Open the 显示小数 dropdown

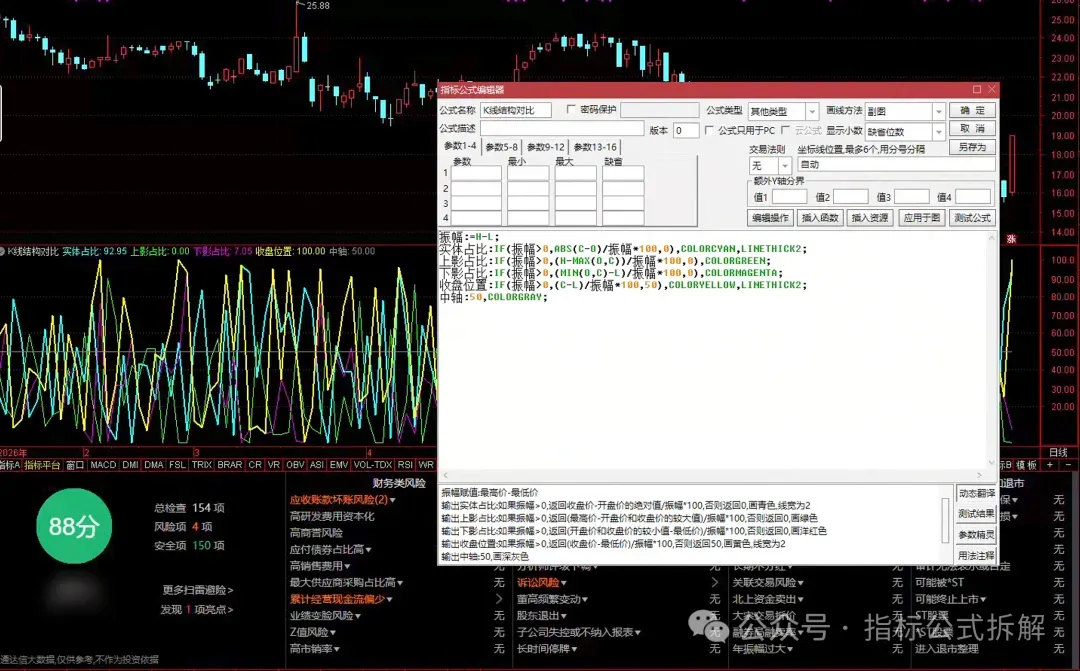(x=938, y=131)
